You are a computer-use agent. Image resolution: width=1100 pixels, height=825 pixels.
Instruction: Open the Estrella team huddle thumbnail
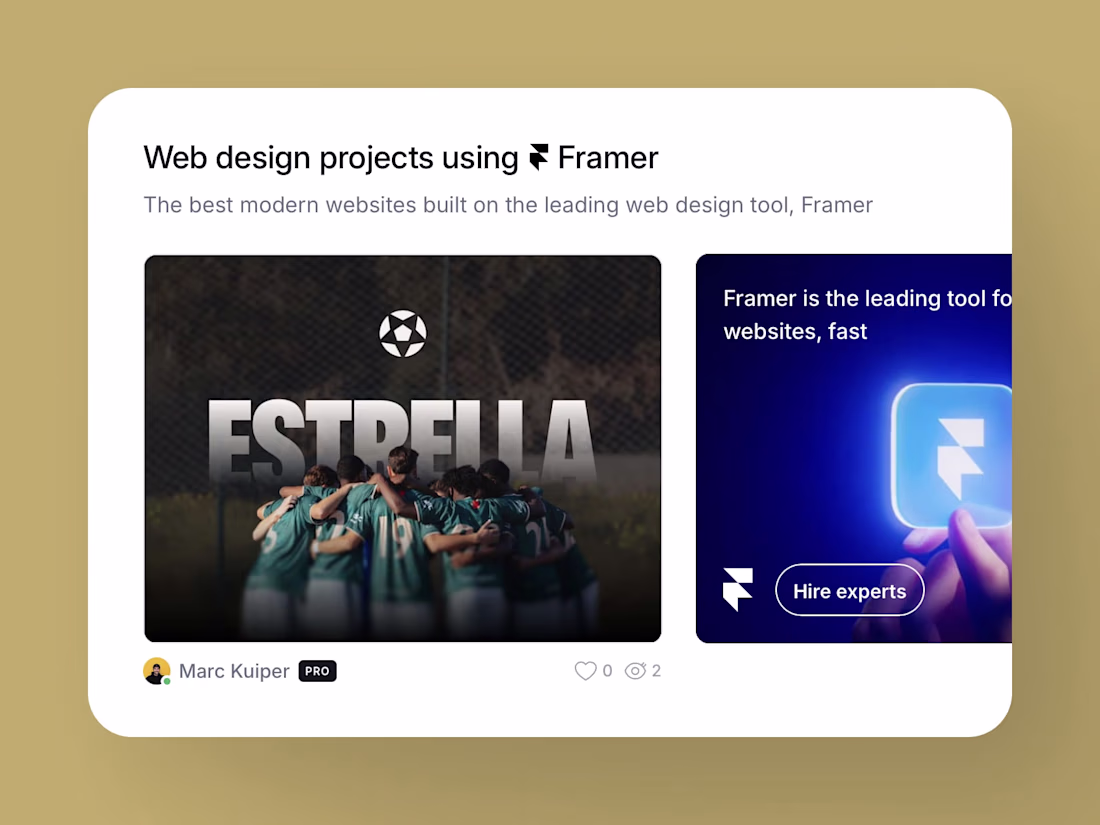coord(403,448)
